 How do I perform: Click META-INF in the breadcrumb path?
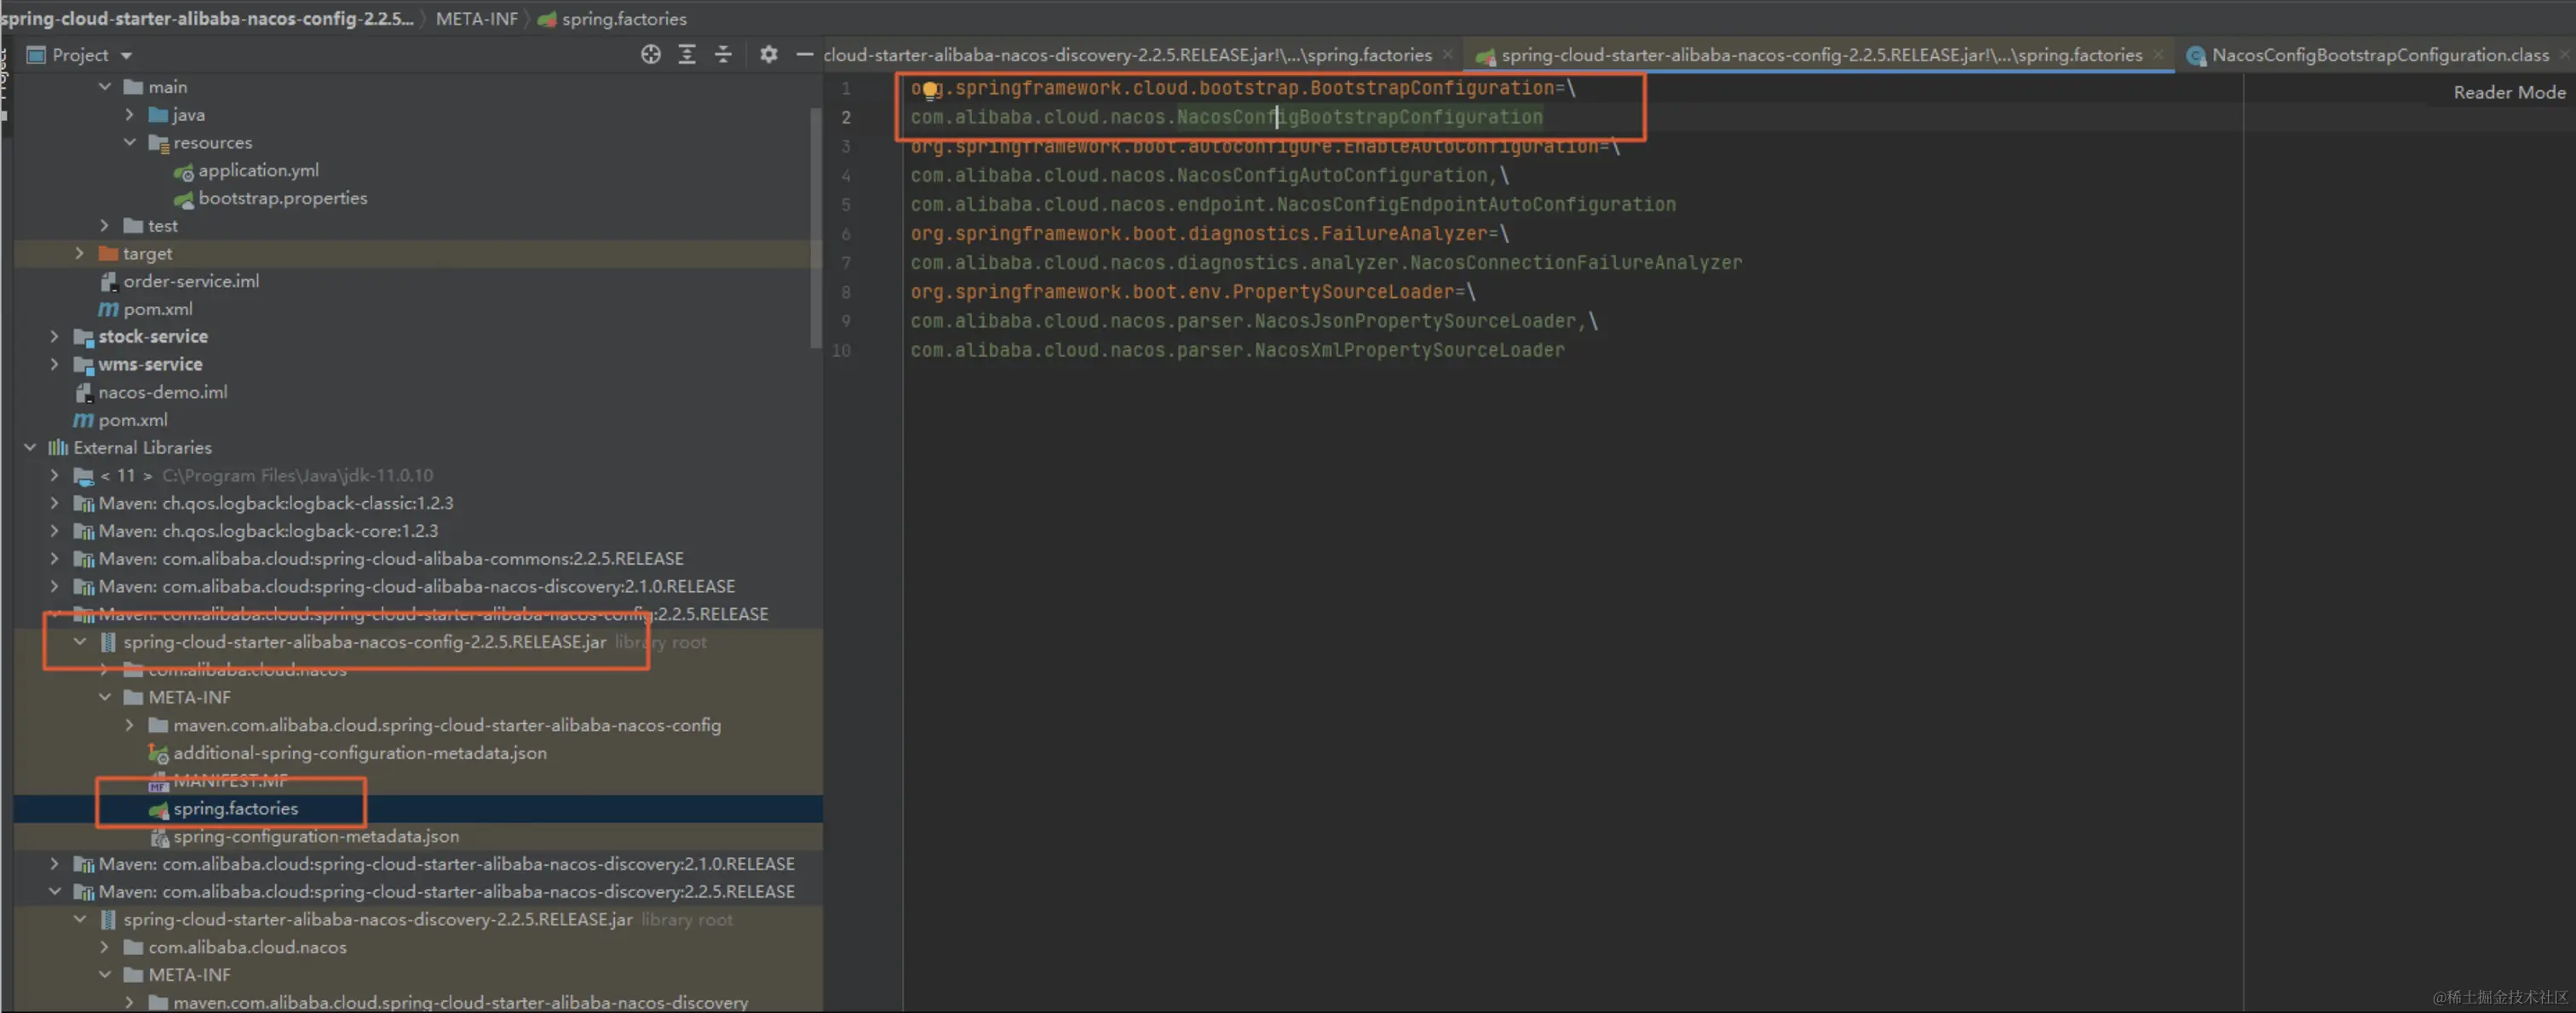click(476, 19)
